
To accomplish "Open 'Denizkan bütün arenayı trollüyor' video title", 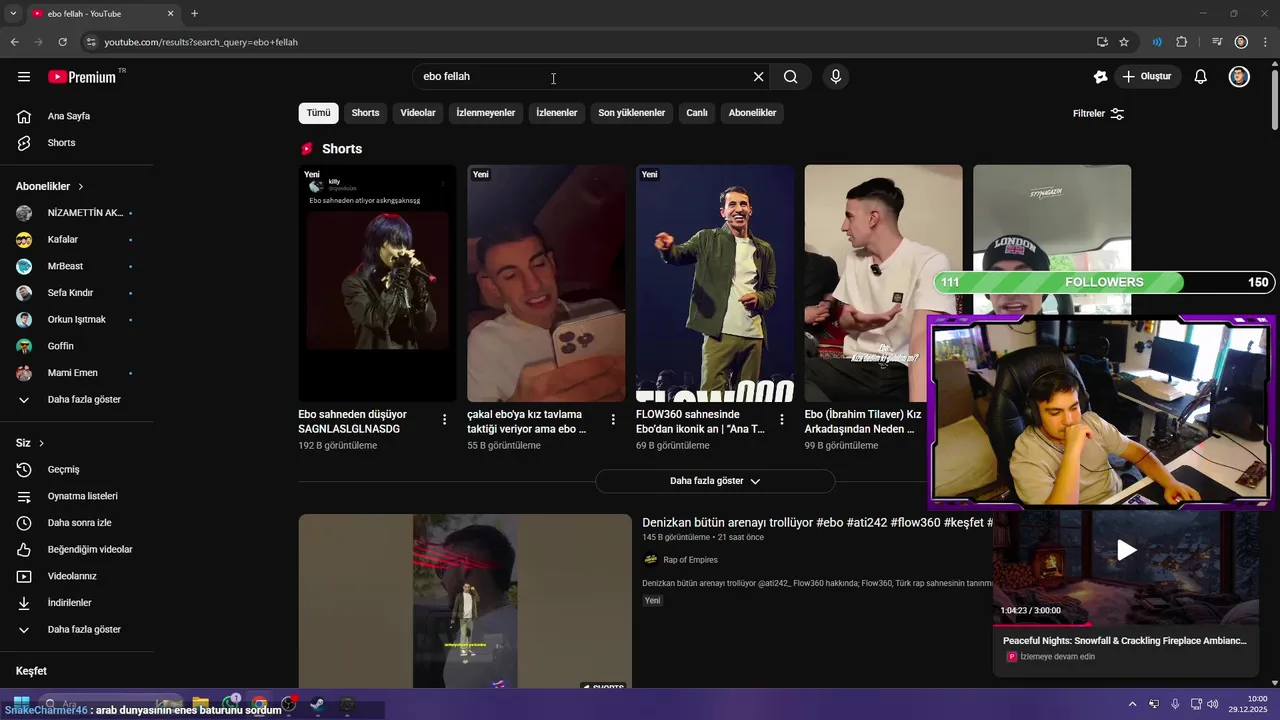I will [x=817, y=523].
